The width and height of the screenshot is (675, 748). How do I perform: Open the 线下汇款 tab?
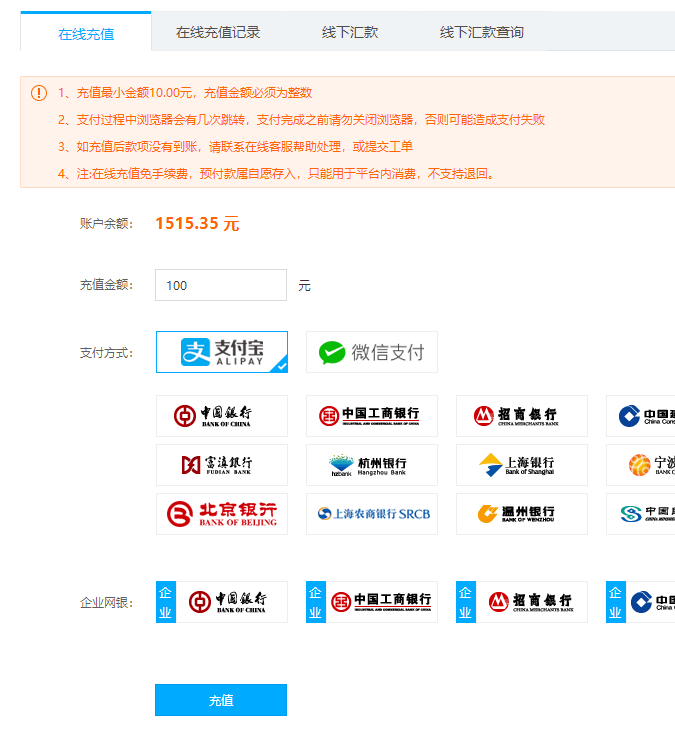[x=350, y=32]
